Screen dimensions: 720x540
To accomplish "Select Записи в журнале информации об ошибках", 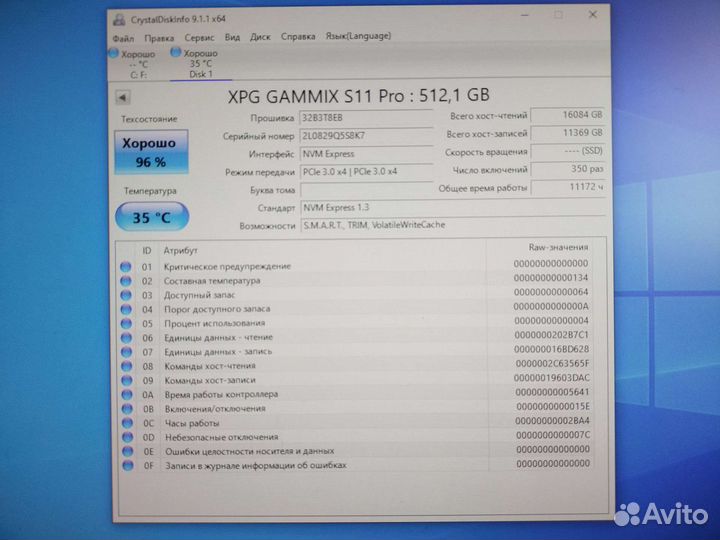I will [256, 466].
